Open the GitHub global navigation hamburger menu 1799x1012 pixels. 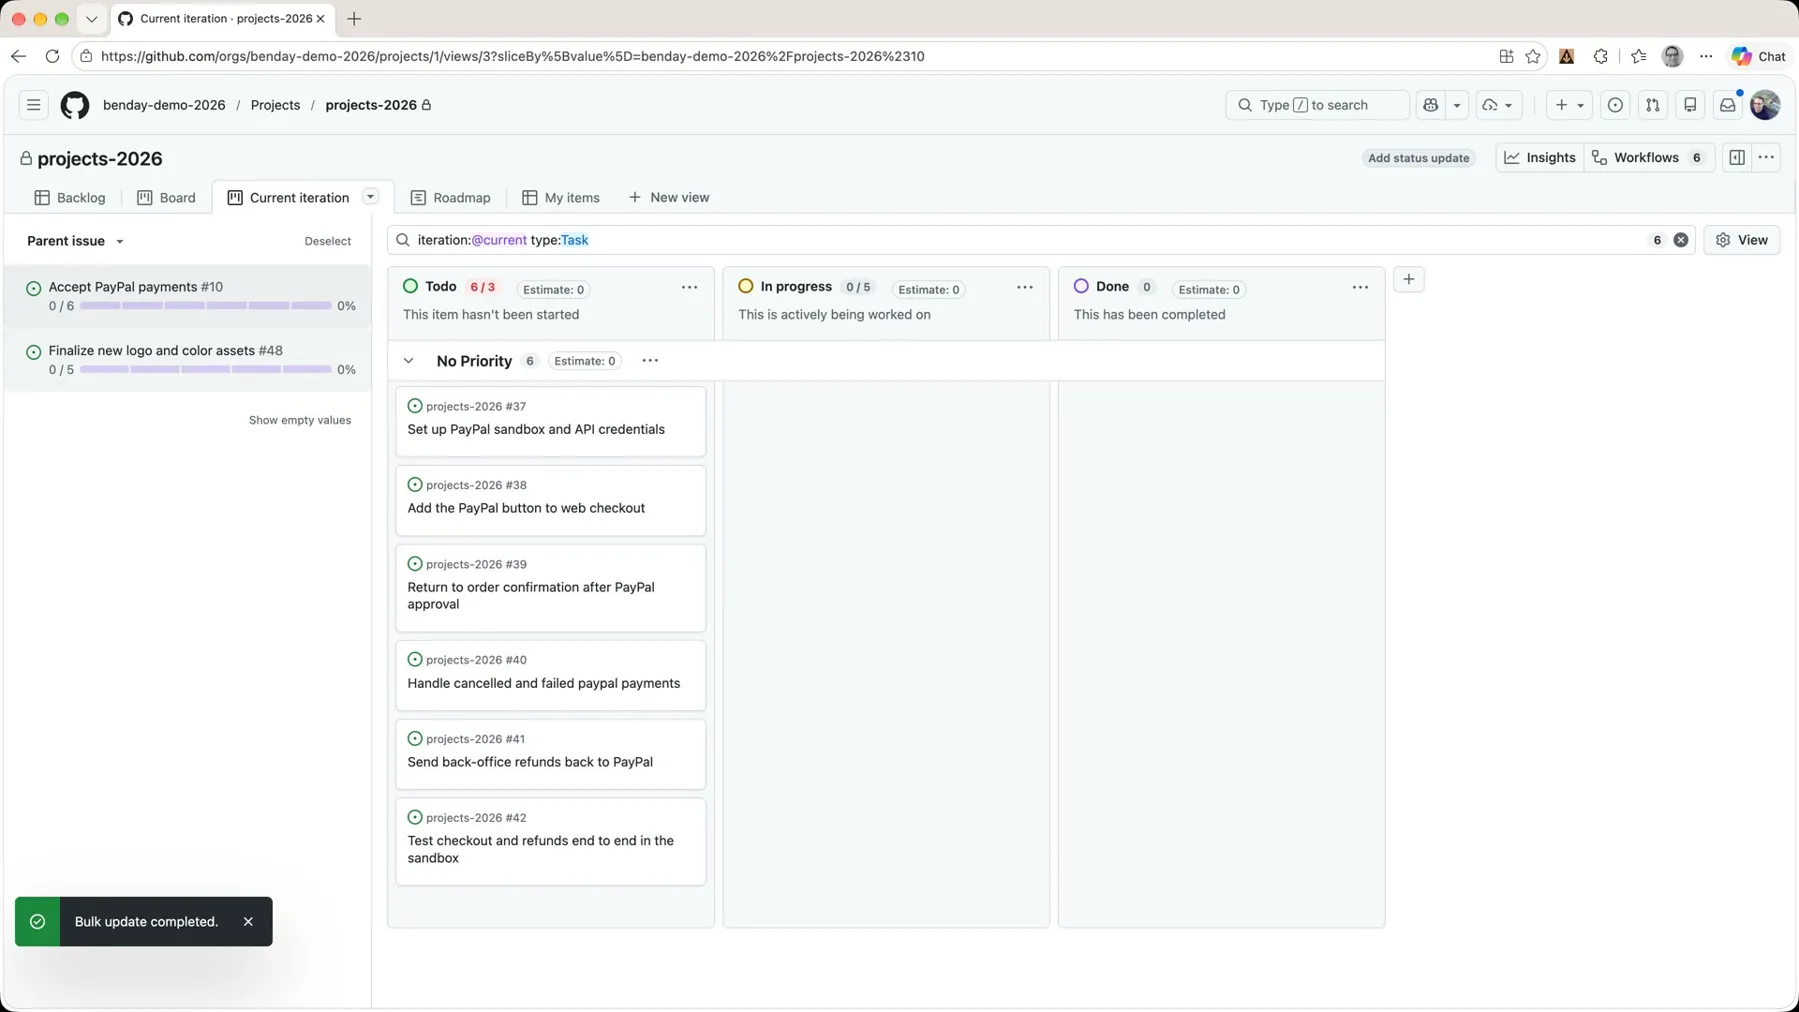click(x=33, y=105)
